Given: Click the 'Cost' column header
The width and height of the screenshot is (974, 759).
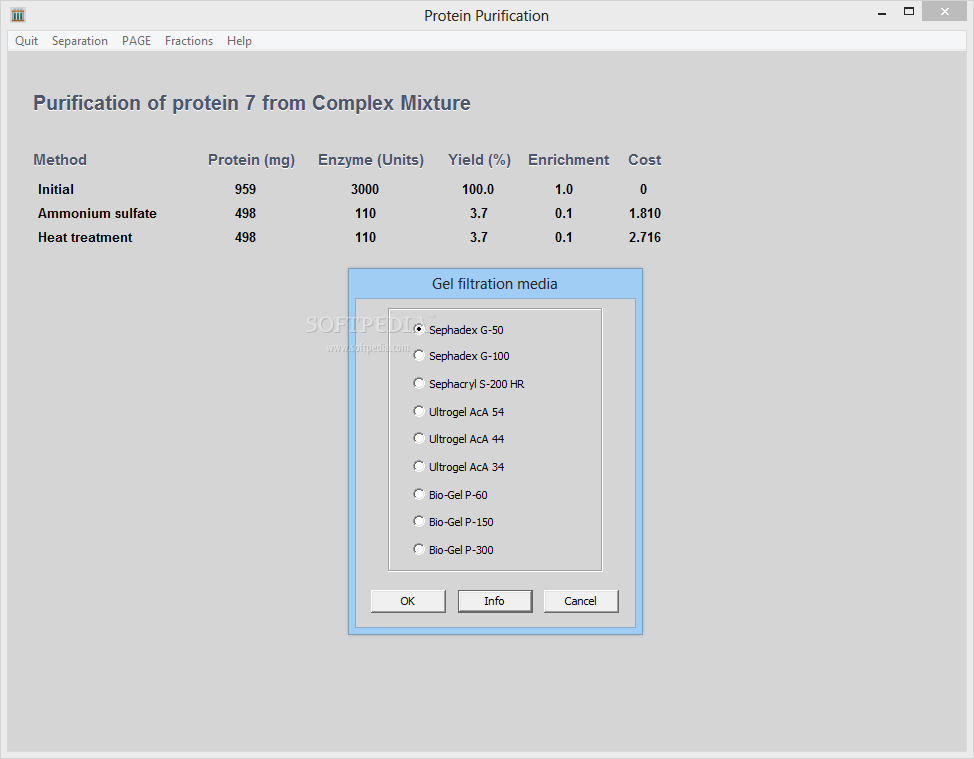Looking at the screenshot, I should click(644, 160).
